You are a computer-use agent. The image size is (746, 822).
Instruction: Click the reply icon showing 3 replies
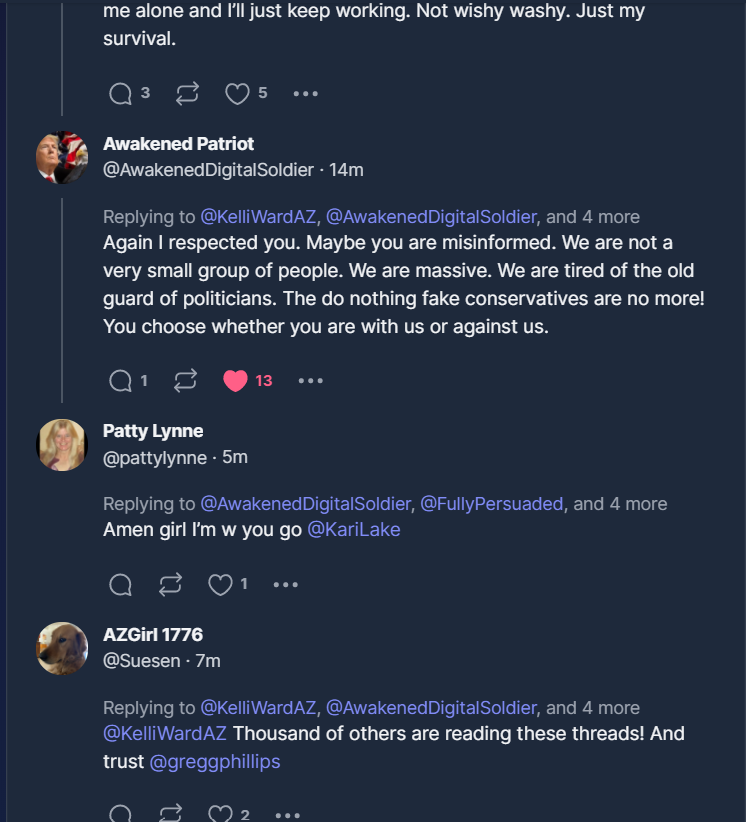[121, 94]
